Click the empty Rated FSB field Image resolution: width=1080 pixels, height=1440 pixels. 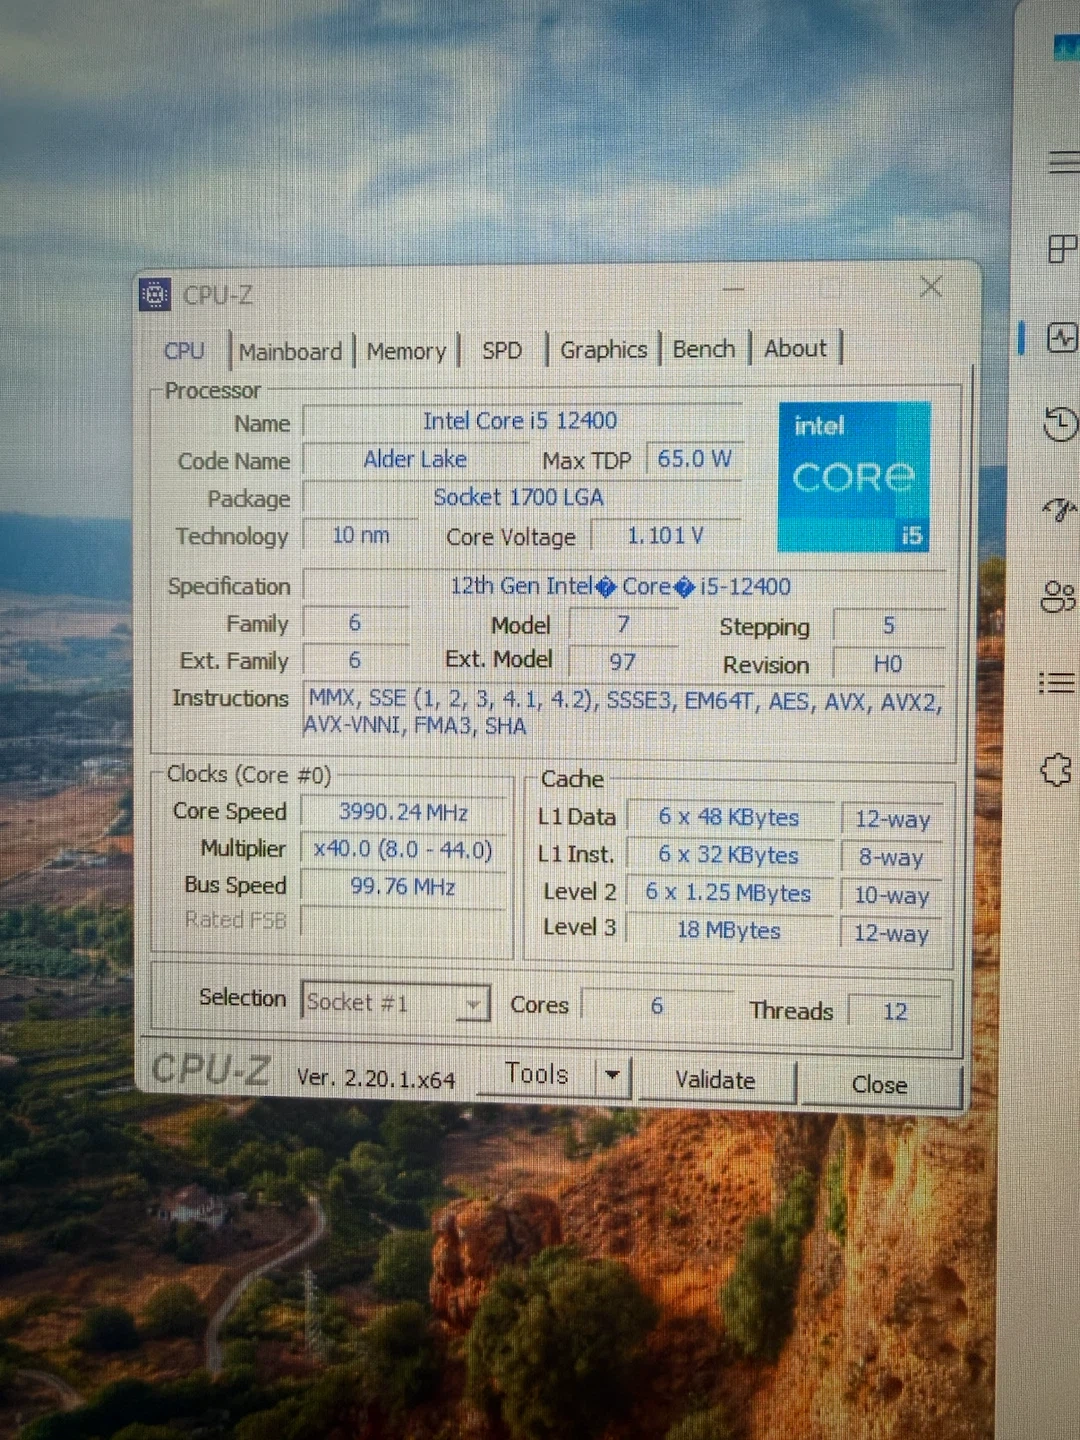tap(403, 922)
